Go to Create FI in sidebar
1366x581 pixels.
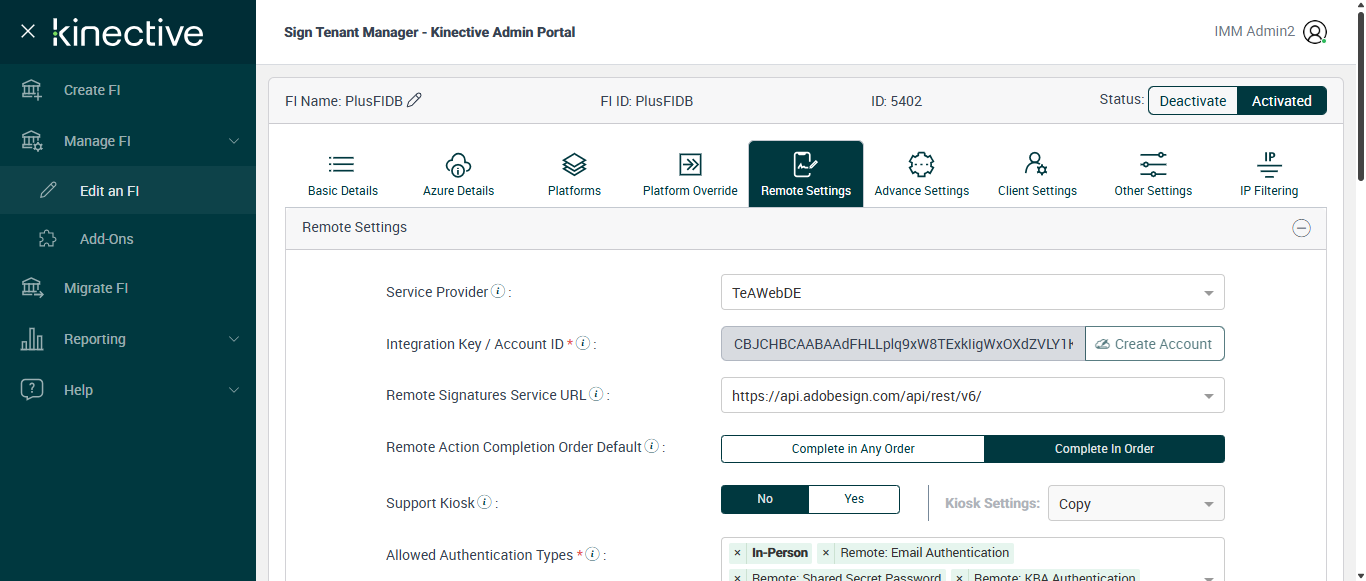(x=92, y=90)
